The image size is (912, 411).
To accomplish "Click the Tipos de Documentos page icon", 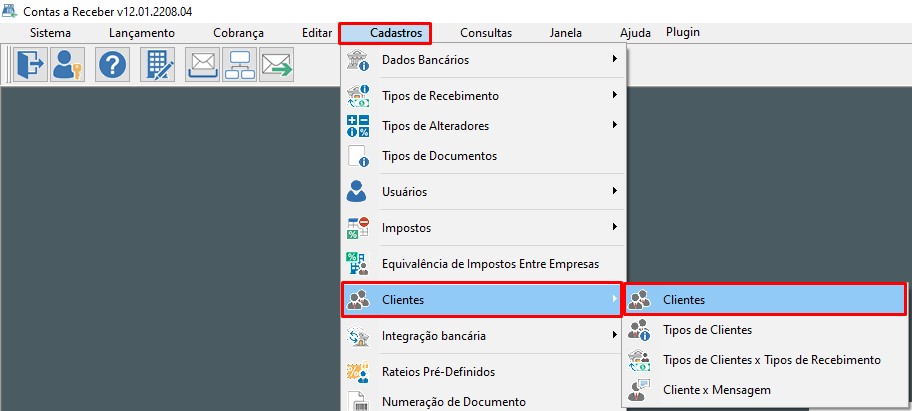I will [358, 156].
